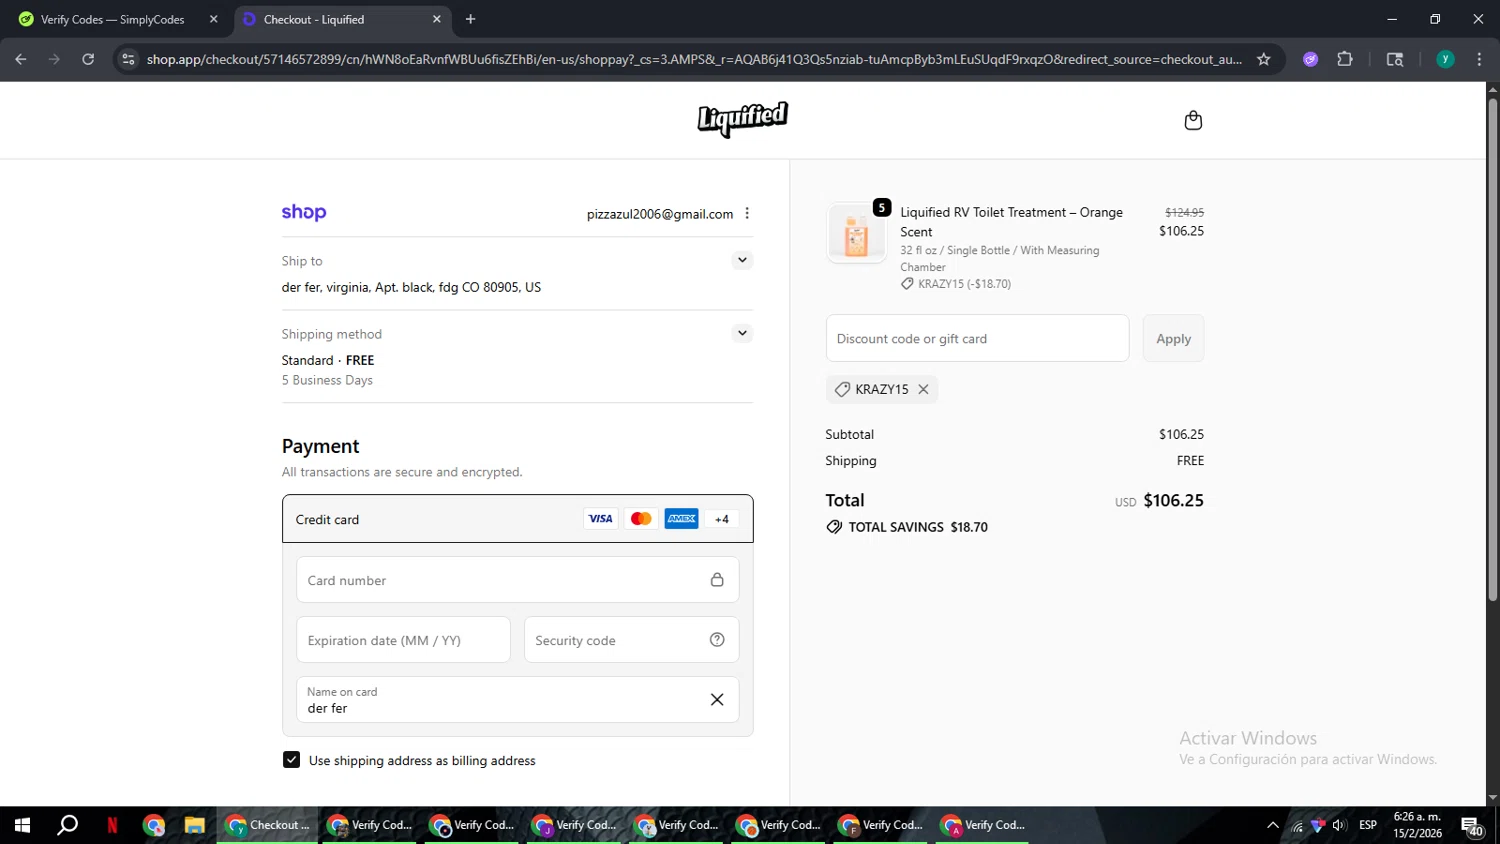Open account options menu next to email
This screenshot has width=1500, height=844.
tap(747, 213)
